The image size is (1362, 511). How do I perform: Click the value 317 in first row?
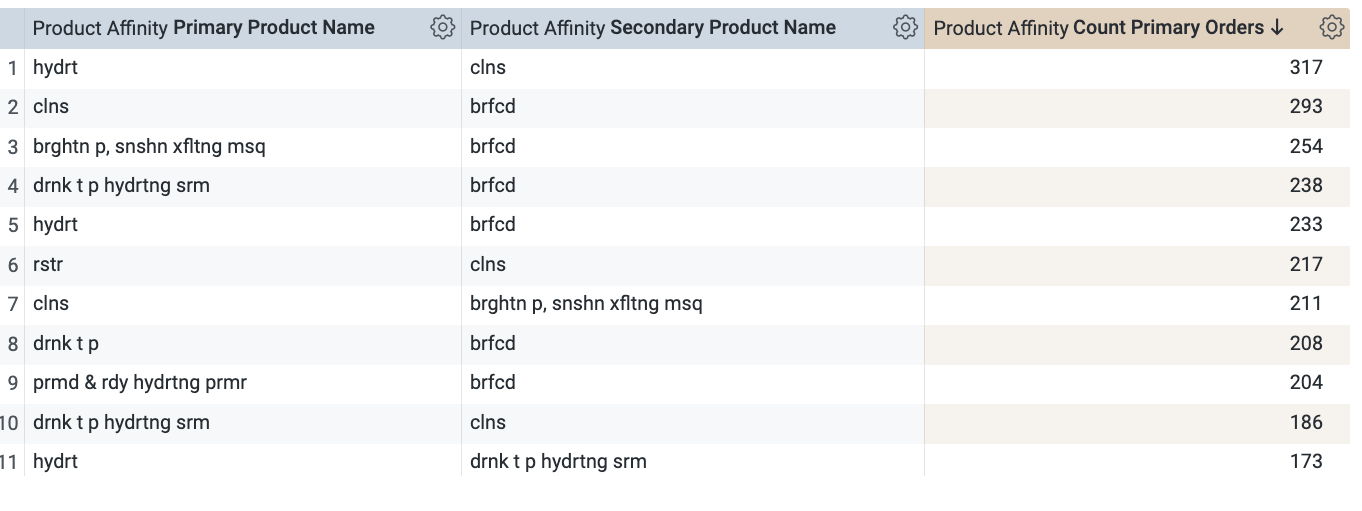pos(1306,67)
